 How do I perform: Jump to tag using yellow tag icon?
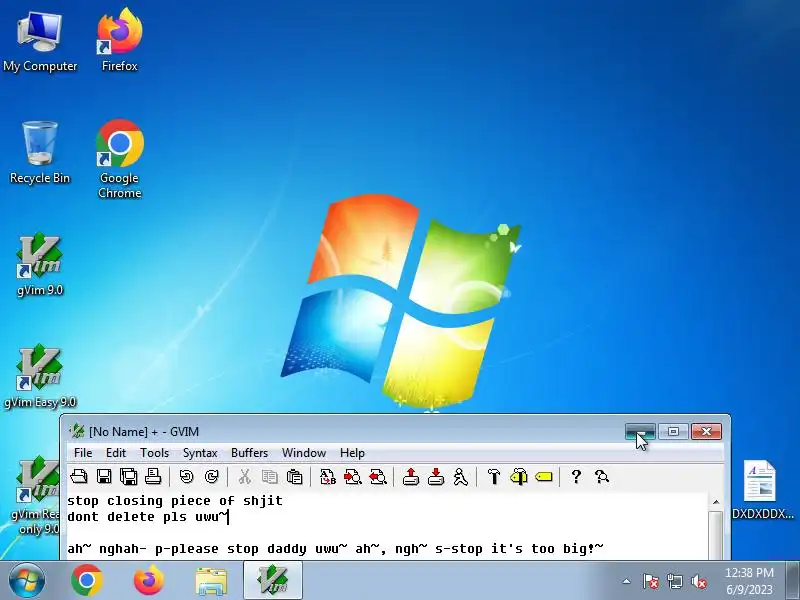pos(544,477)
